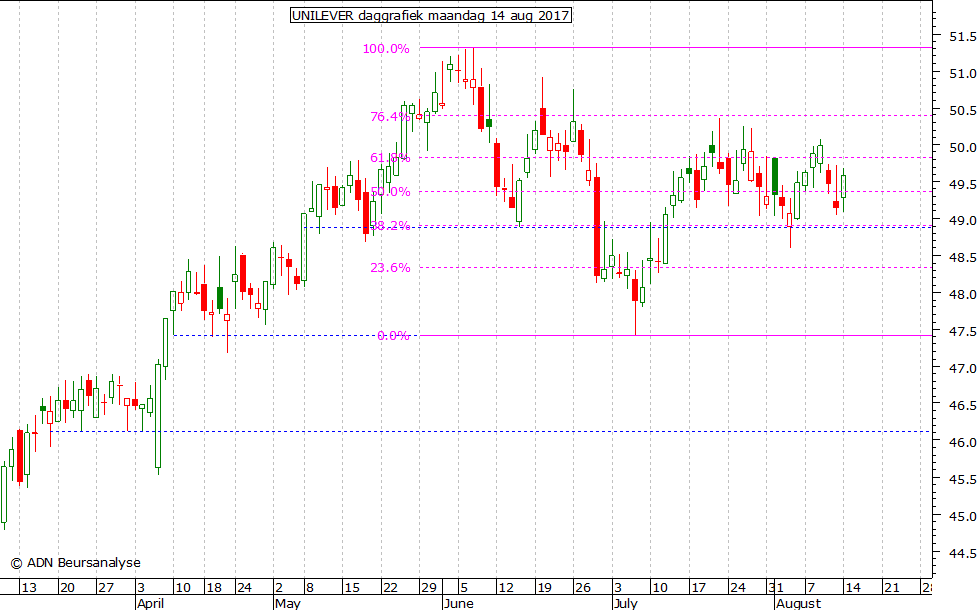980x610 pixels.
Task: Click the July month label
Action: (626, 603)
